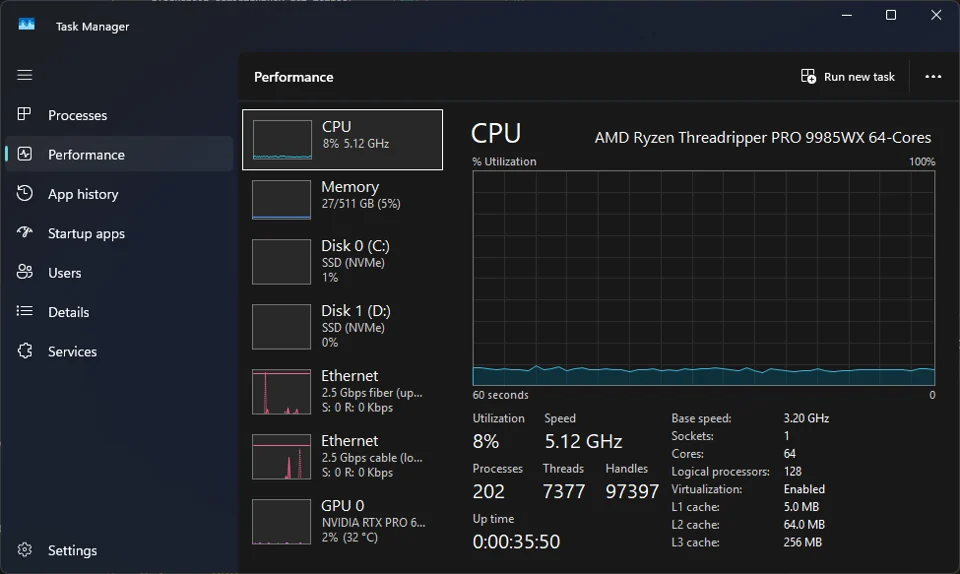Click the Sockets 1 value

tap(786, 436)
